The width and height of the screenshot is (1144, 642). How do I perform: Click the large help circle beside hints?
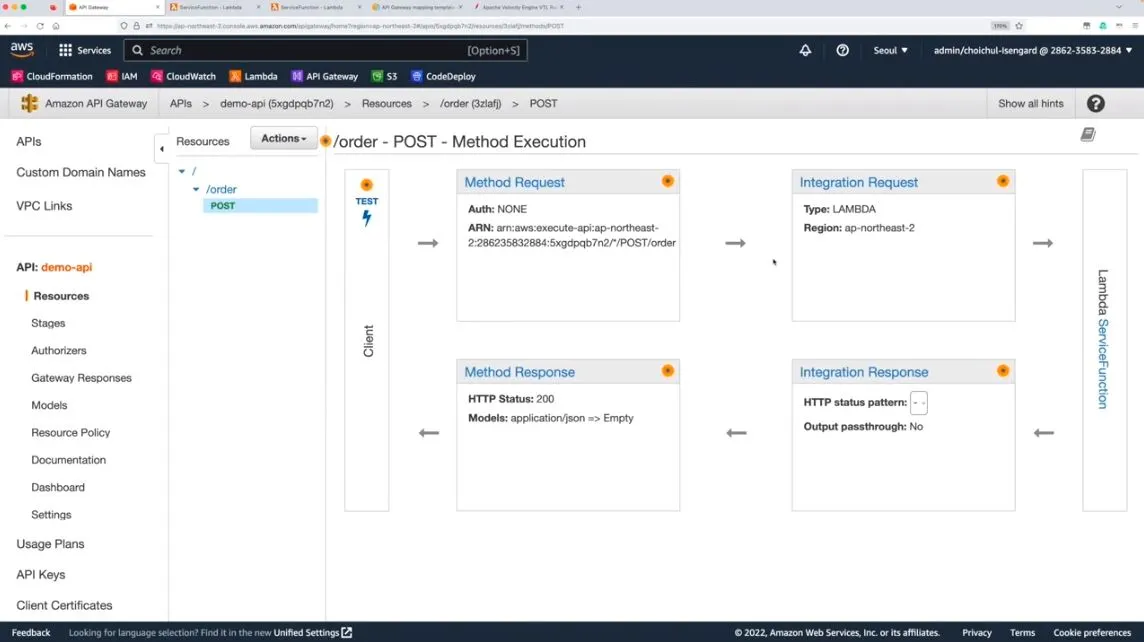click(x=1095, y=104)
